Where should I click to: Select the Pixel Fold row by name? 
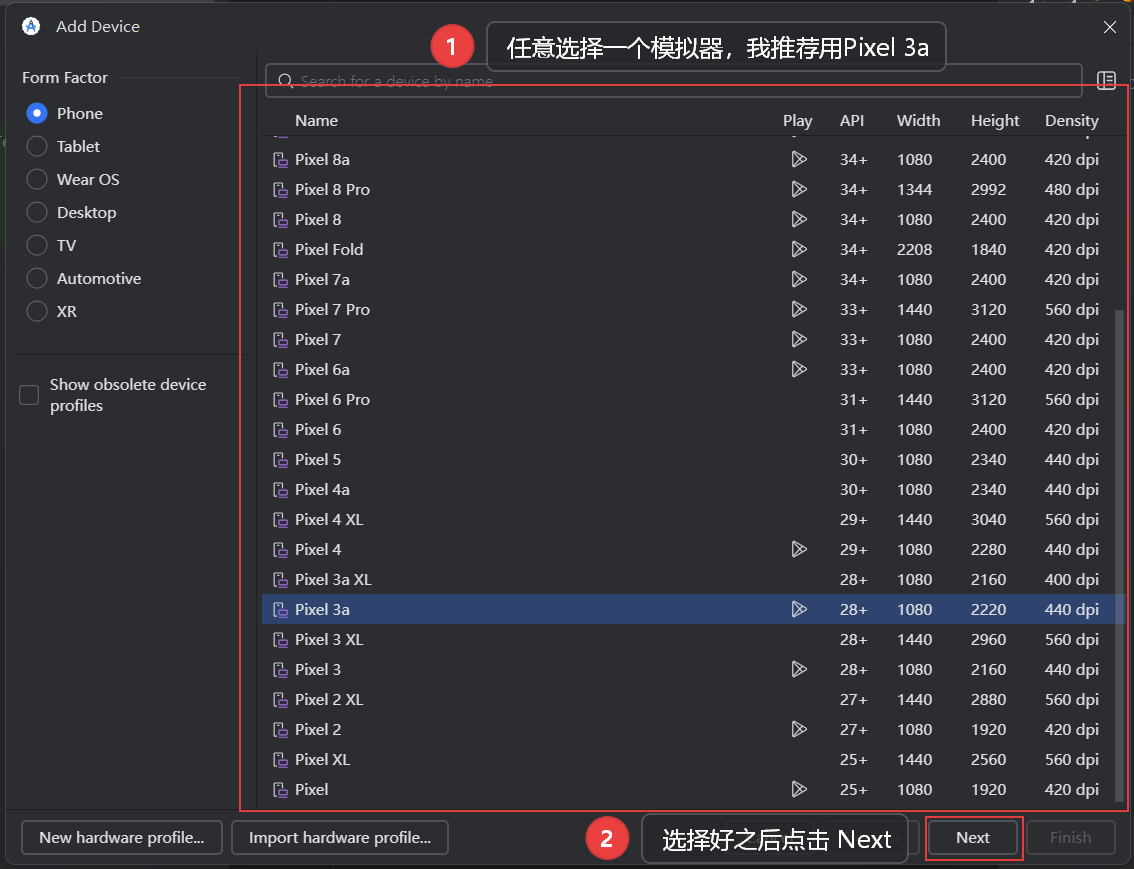point(329,249)
